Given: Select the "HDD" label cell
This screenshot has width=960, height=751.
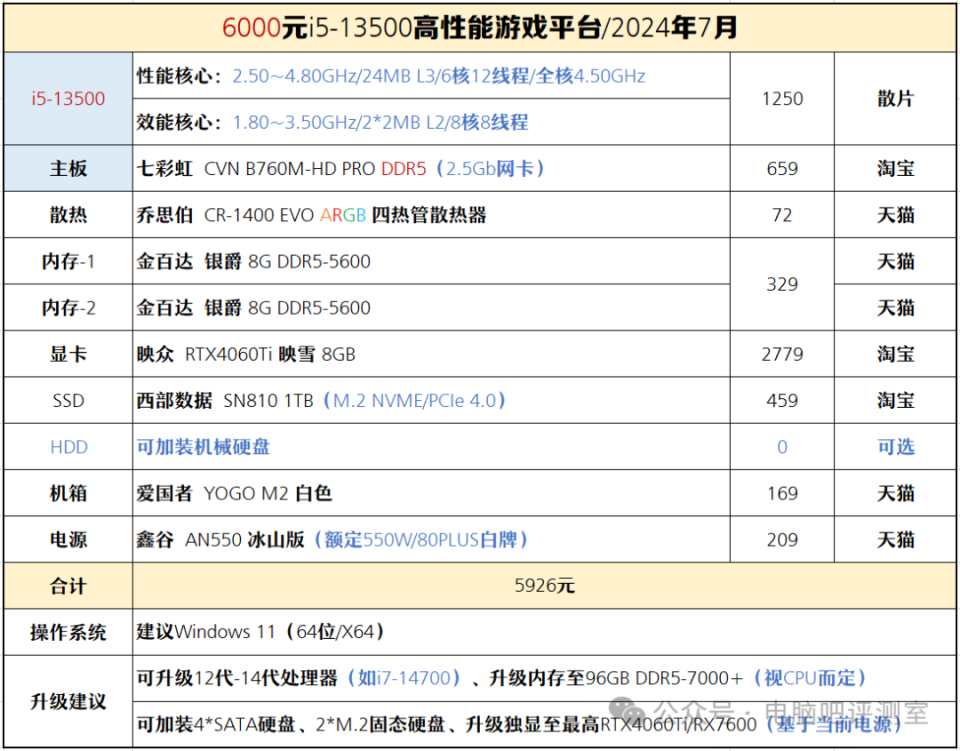Looking at the screenshot, I should 68,447.
